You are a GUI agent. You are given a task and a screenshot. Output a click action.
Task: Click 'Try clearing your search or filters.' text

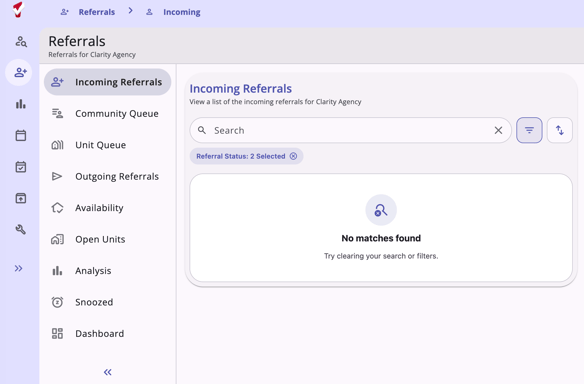381,256
